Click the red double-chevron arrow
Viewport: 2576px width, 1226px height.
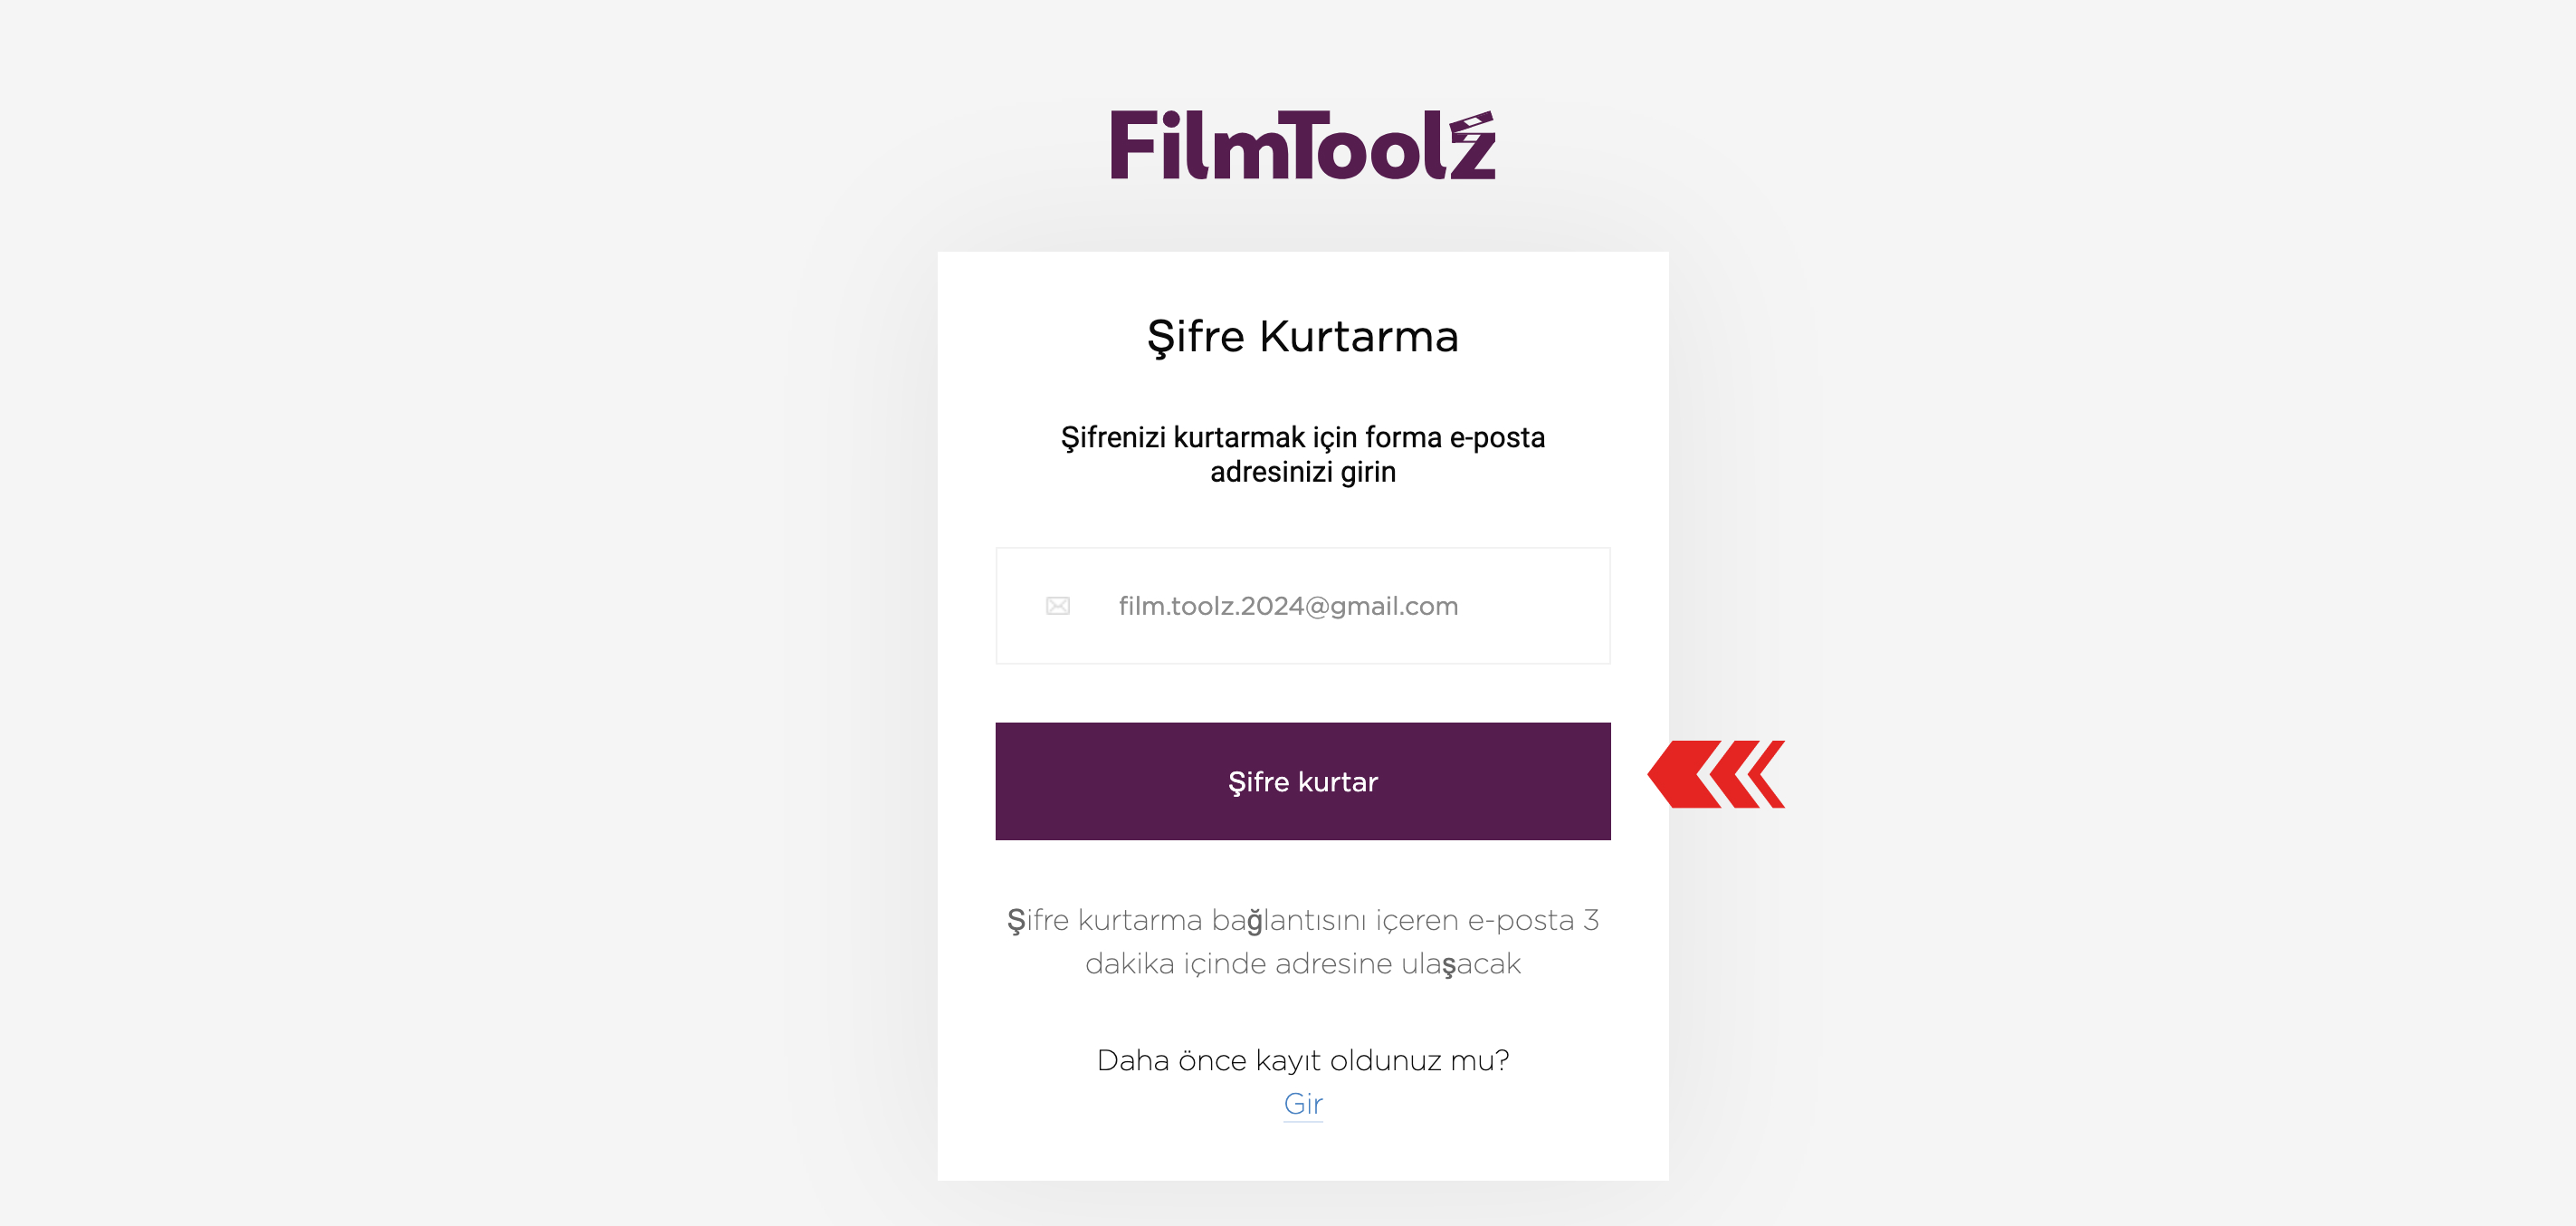[x=1716, y=774]
